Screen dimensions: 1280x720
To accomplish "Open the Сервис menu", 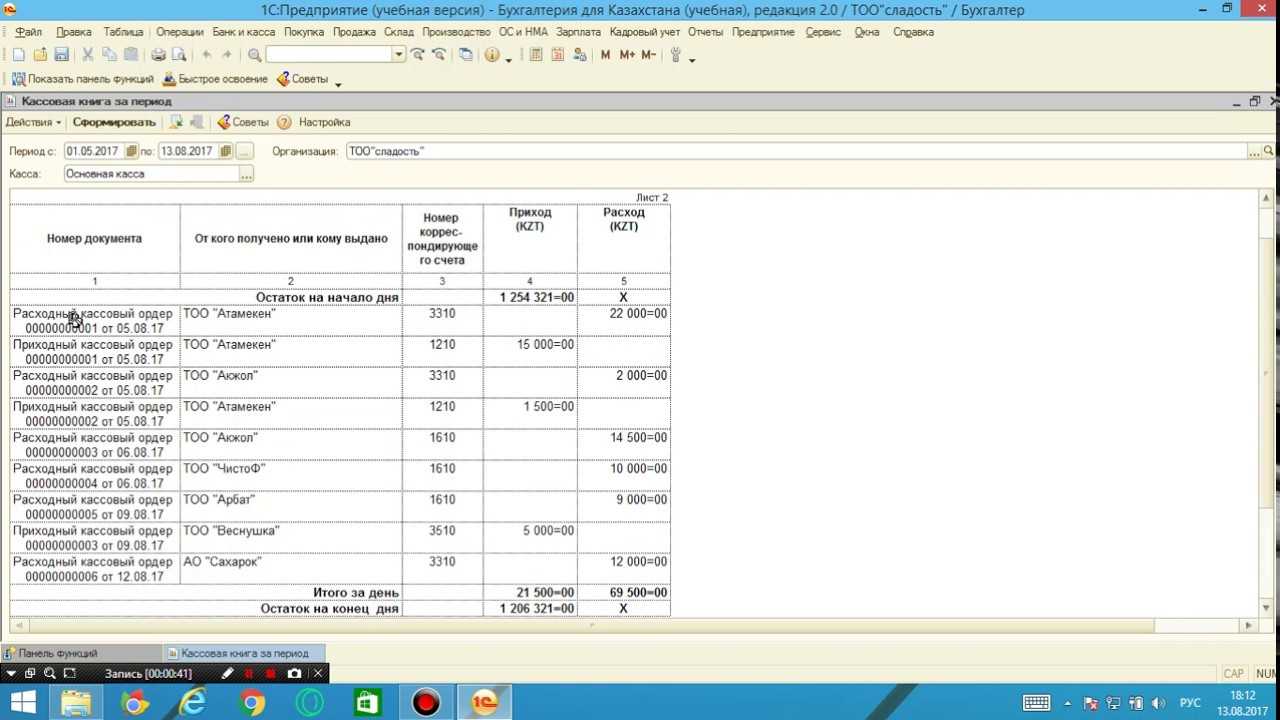I will 823,32.
